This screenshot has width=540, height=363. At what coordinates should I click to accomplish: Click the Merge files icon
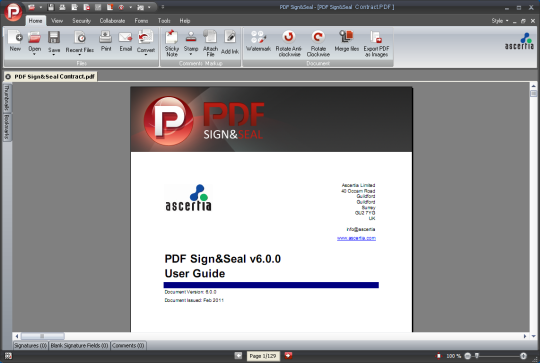coord(346,37)
